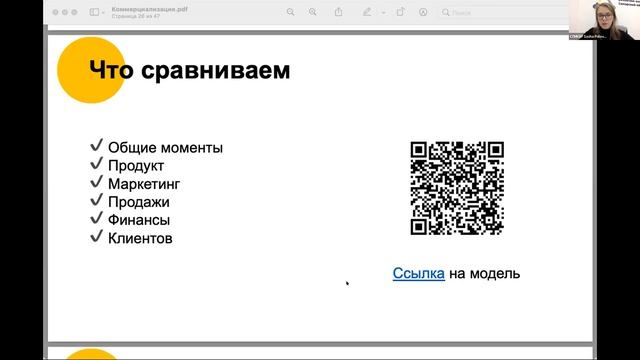Zoom out of the PDF page
The height and width of the screenshot is (360, 640).
290,12
